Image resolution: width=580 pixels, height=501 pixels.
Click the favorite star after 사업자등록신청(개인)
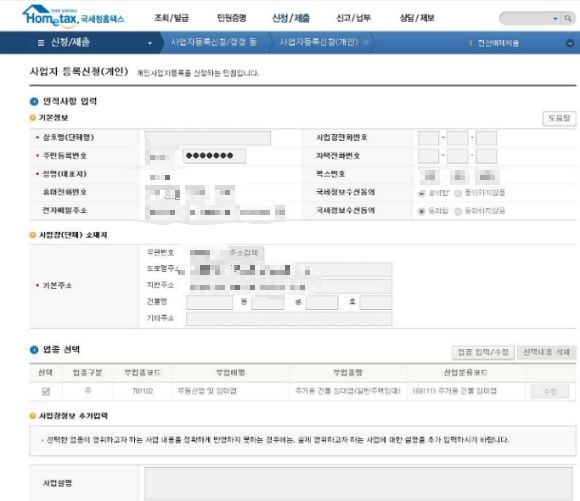pos(365,42)
